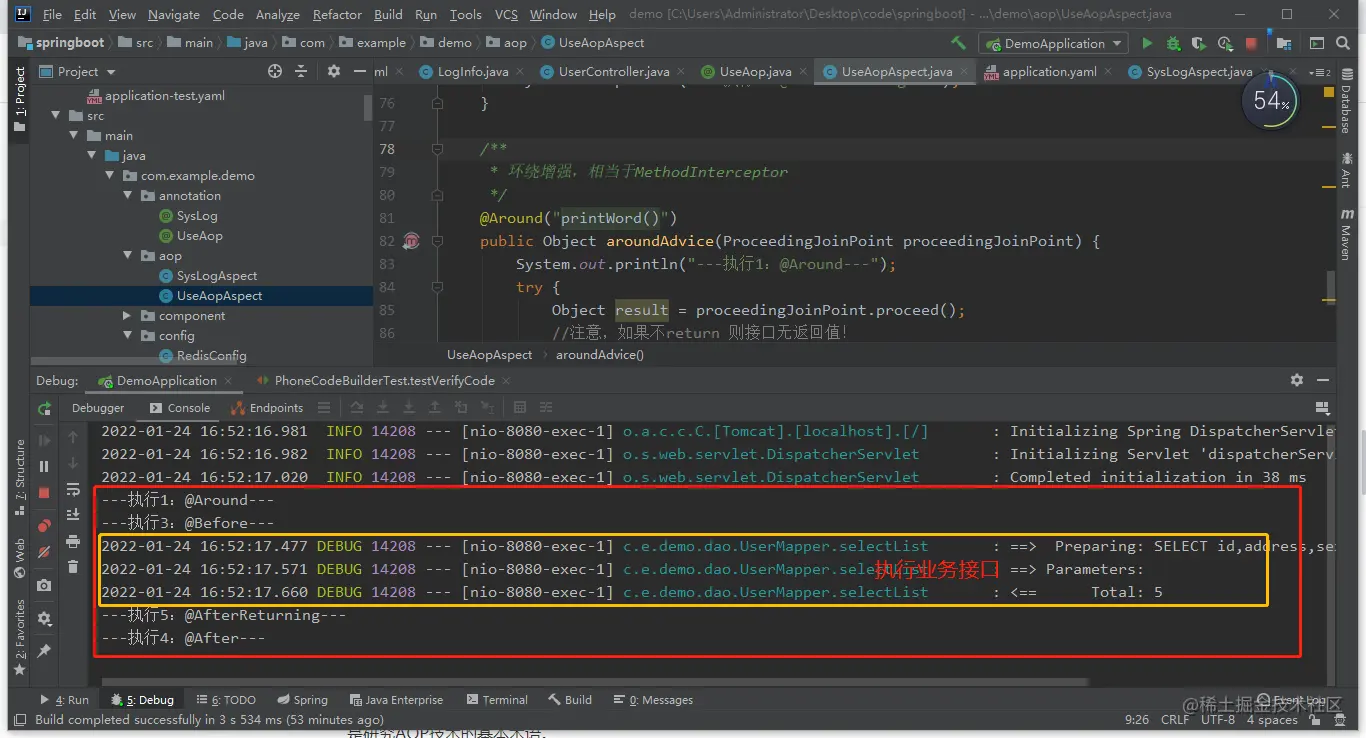The height and width of the screenshot is (738, 1366).
Task: Switch to the Endpoints tab
Action: (267, 407)
